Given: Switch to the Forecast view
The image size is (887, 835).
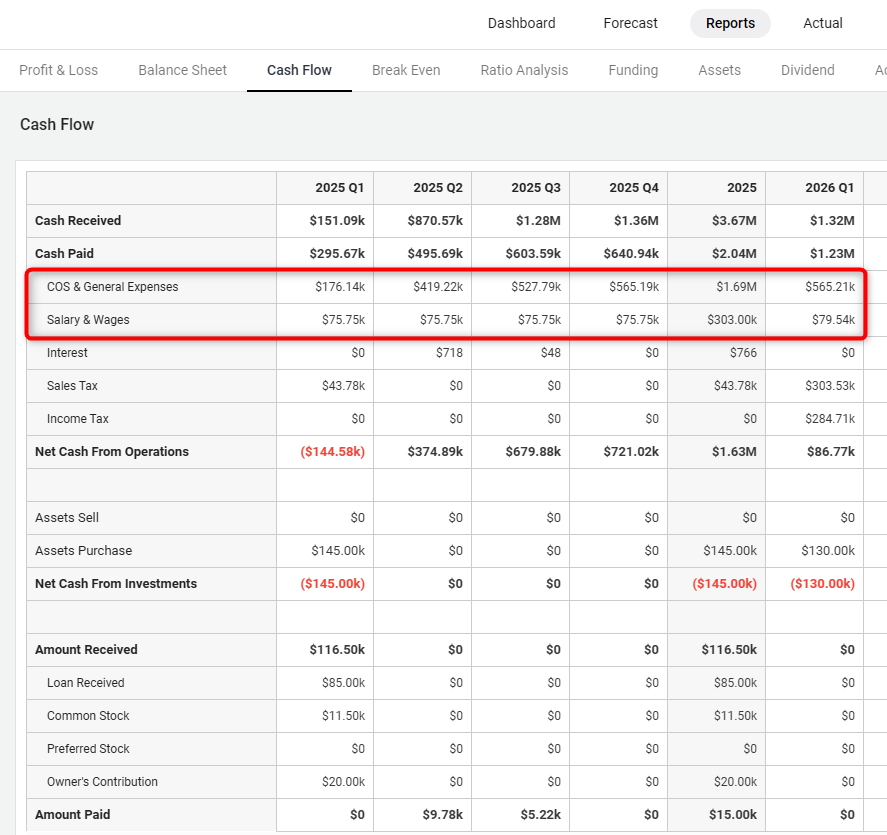Looking at the screenshot, I should point(630,23).
